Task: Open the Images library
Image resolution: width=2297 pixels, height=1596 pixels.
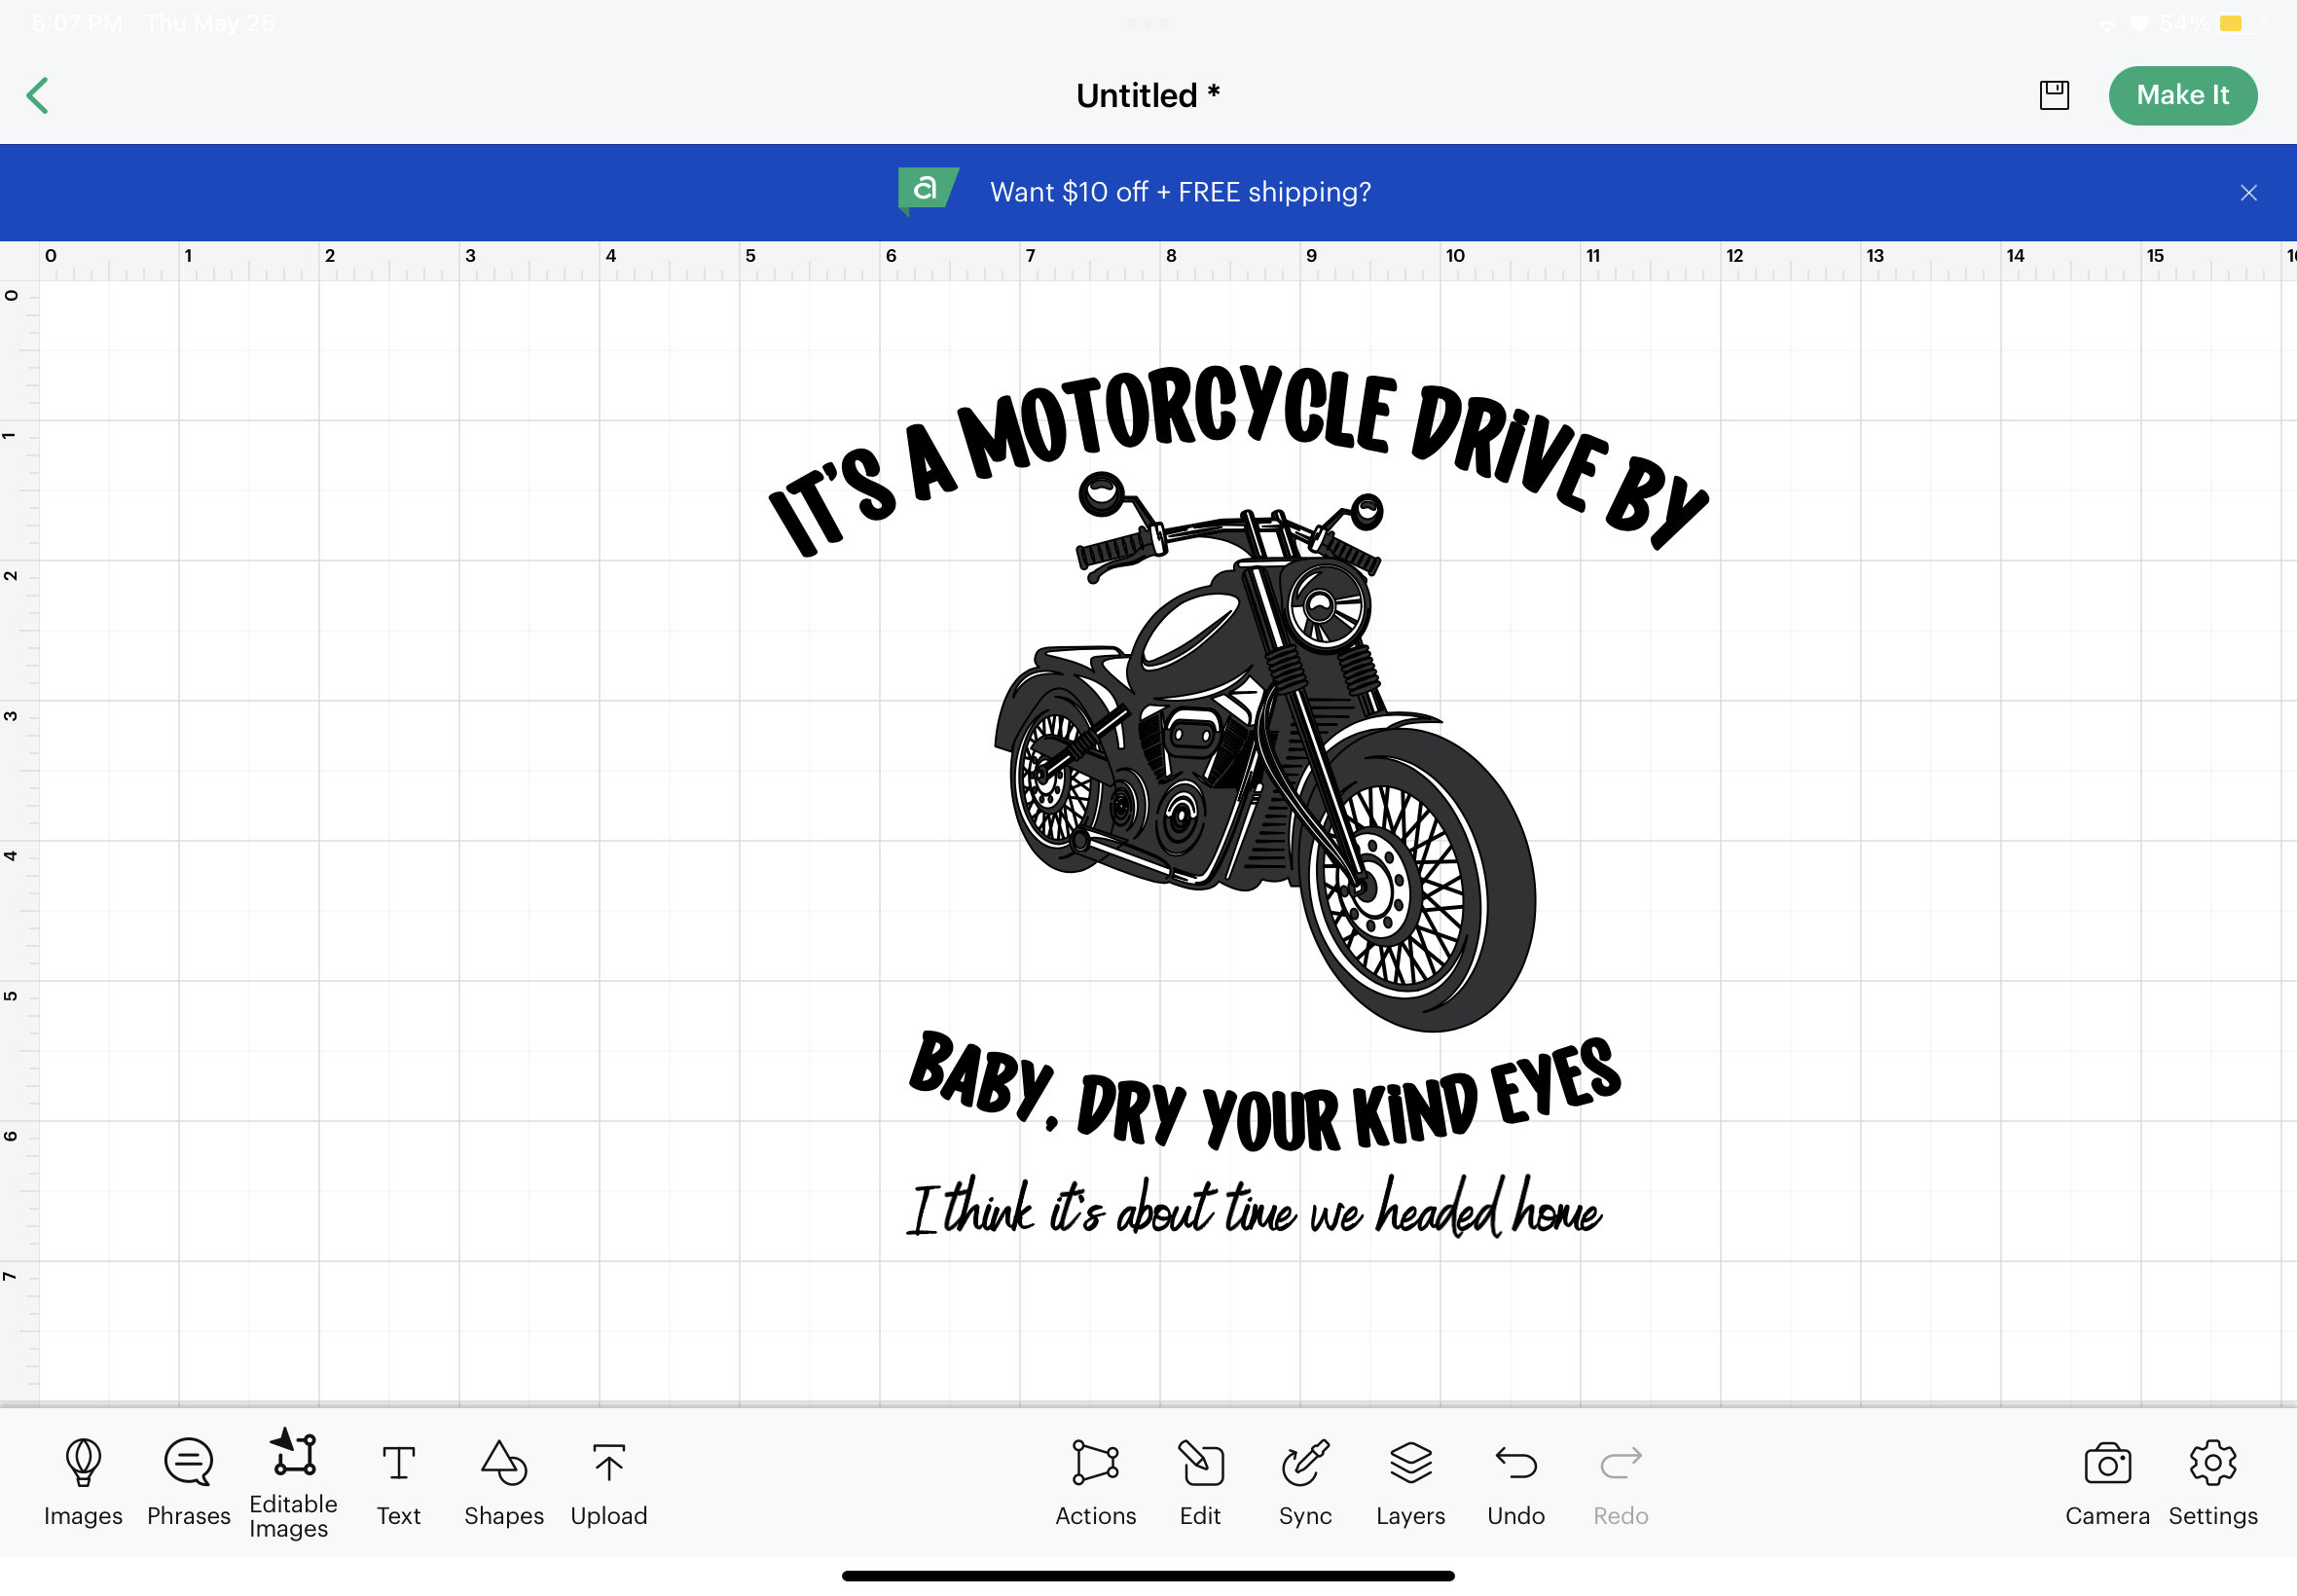Action: pos(83,1482)
